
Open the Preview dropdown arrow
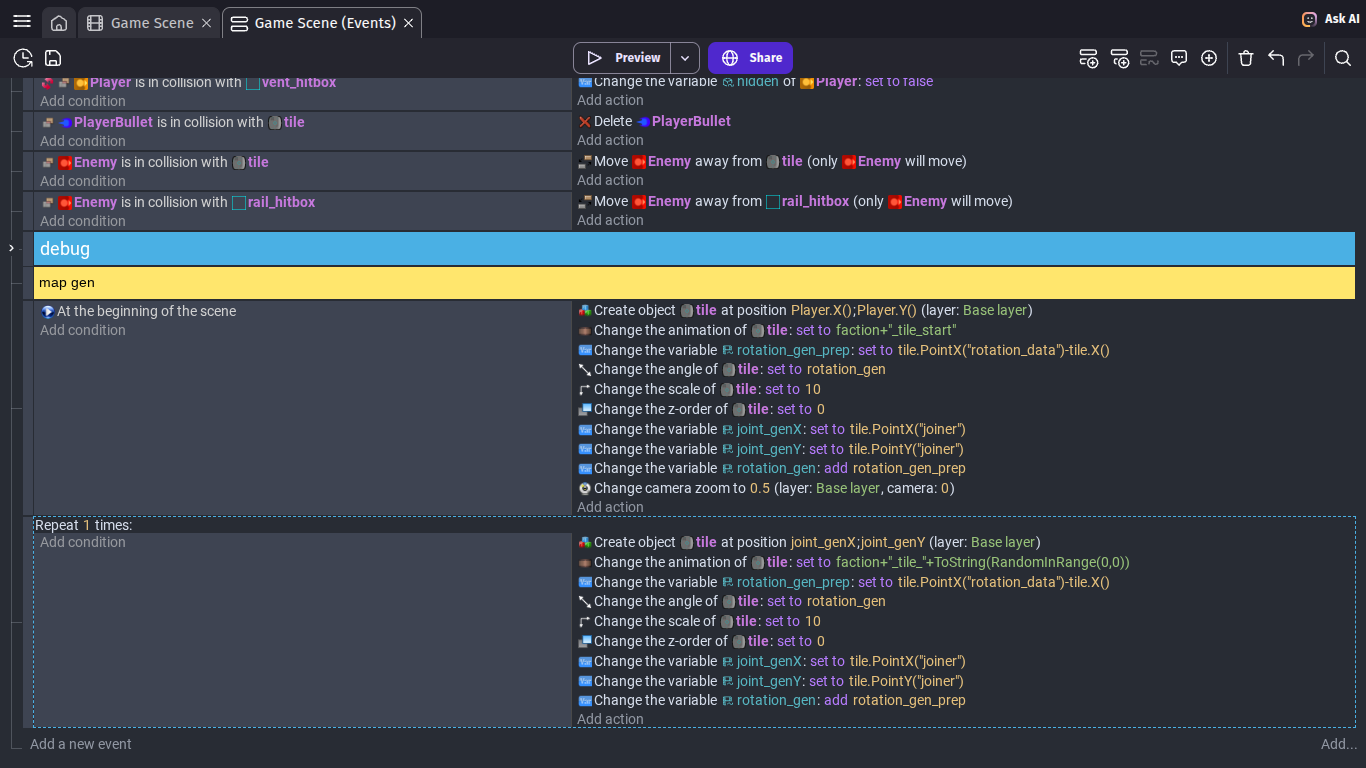(x=685, y=58)
